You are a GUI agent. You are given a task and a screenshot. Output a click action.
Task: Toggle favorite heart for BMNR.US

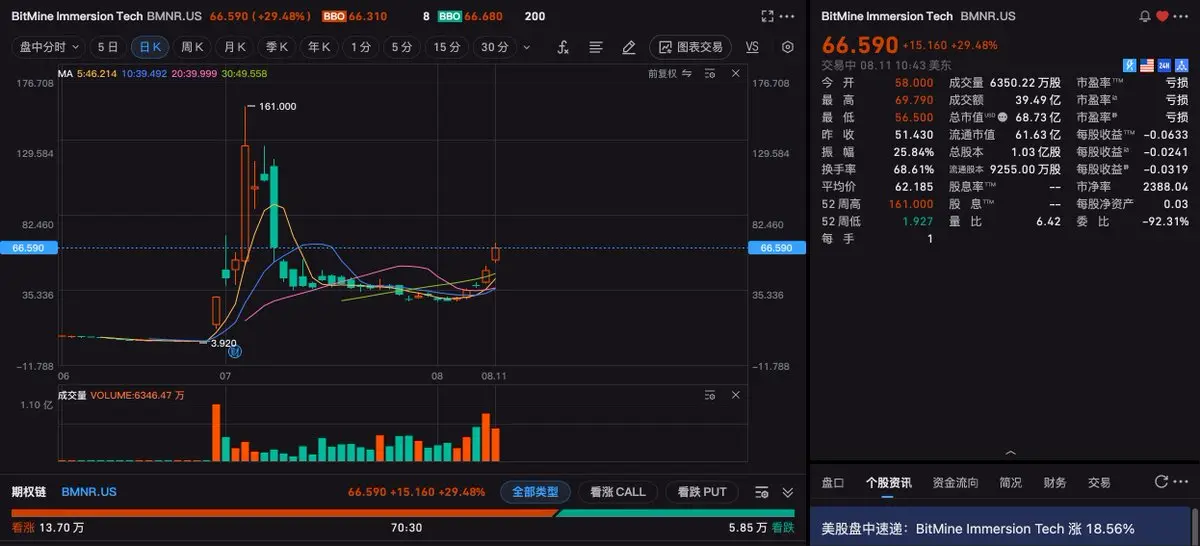[x=1162, y=16]
